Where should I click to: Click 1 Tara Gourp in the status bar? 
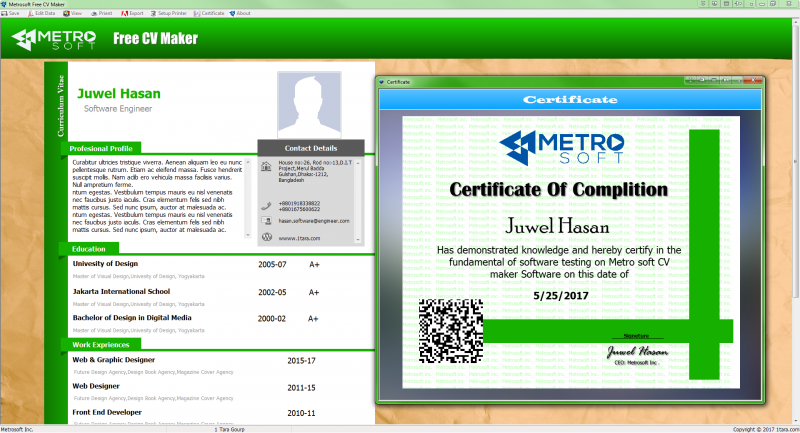click(229, 429)
